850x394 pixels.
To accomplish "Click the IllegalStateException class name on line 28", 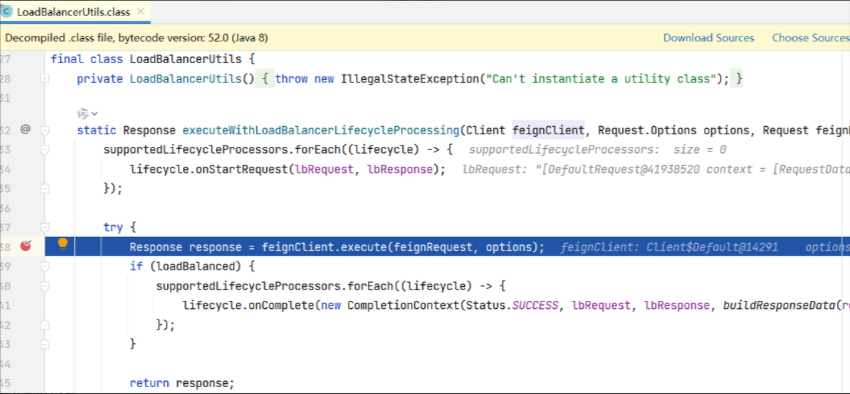I will 409,79.
